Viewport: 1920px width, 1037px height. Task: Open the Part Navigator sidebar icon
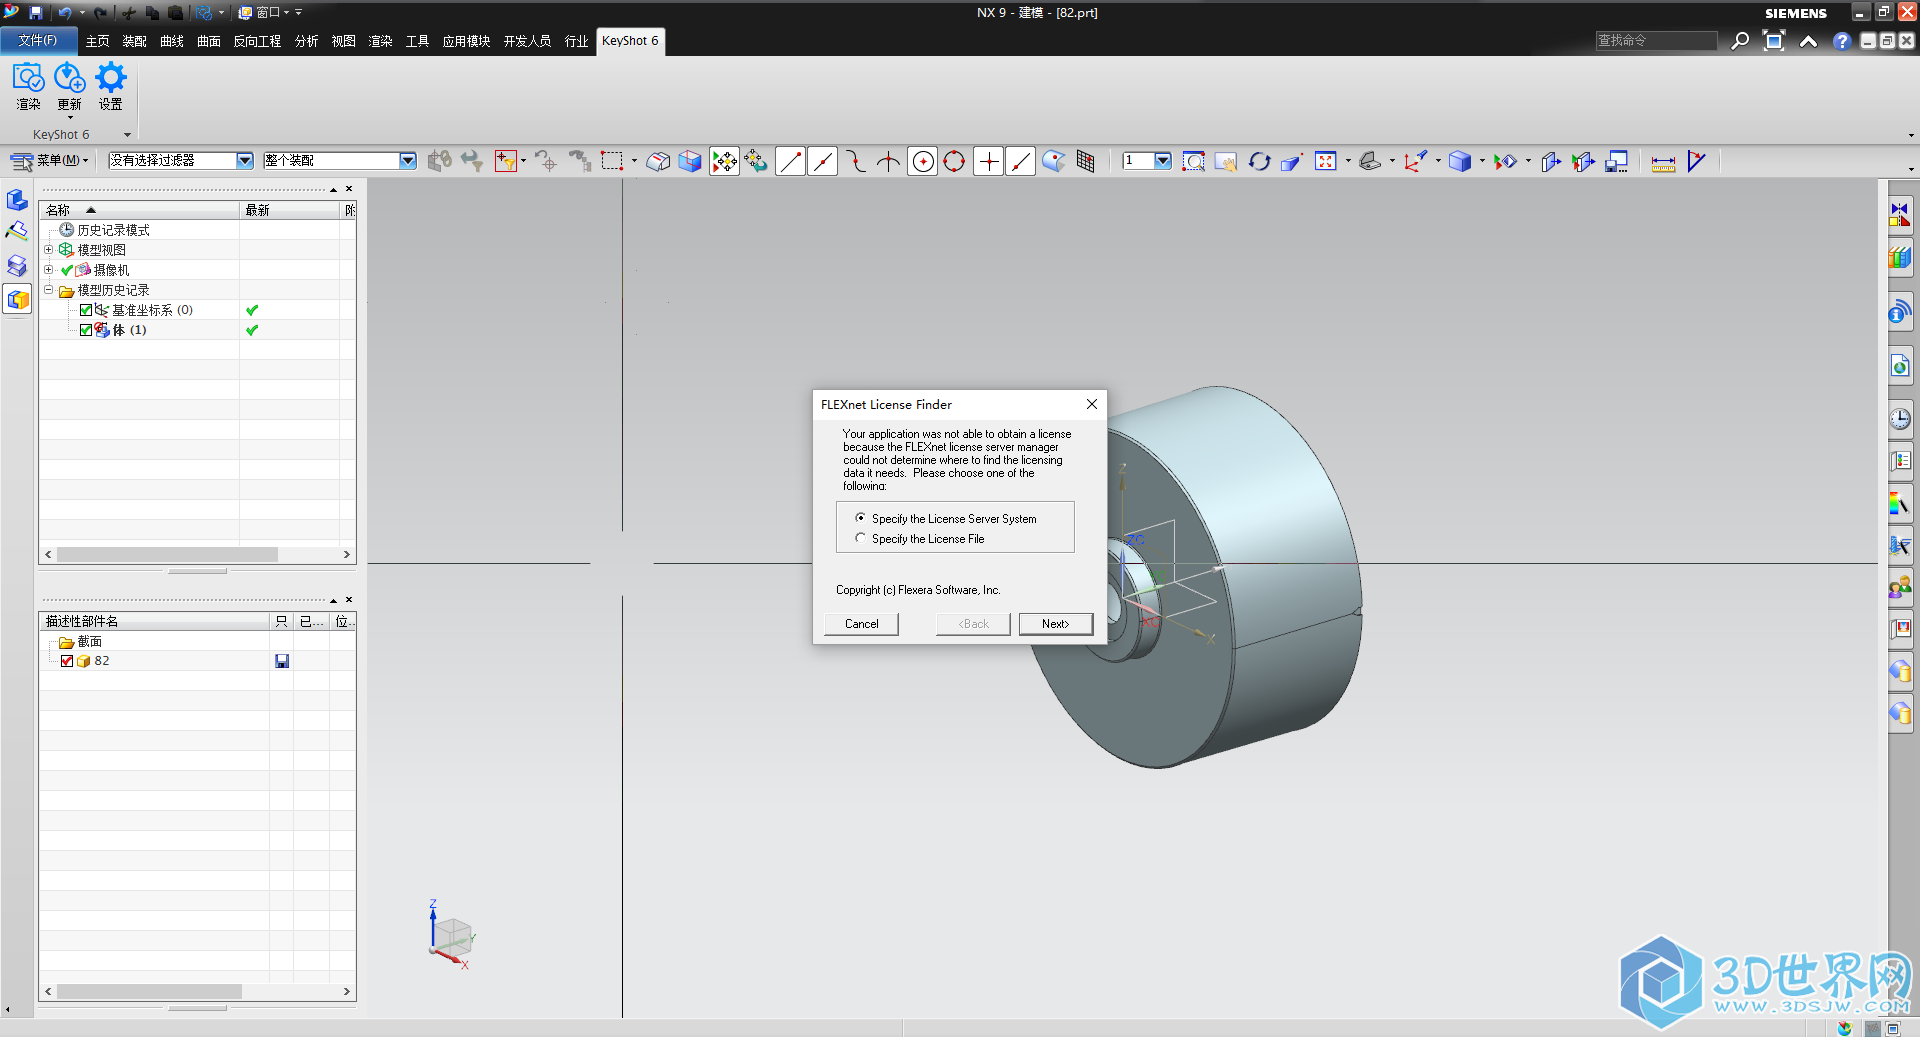tap(17, 299)
